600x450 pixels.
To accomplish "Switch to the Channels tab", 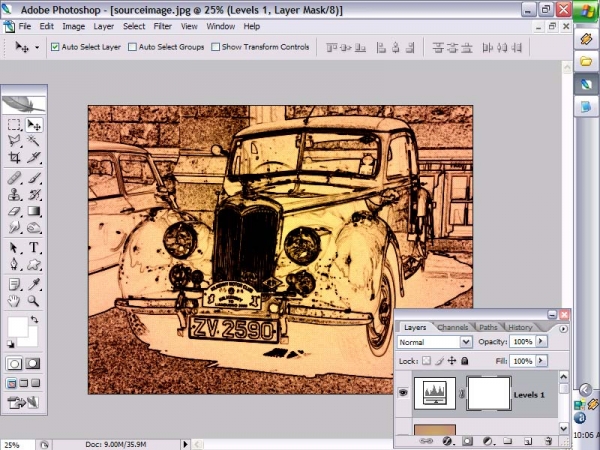I will tap(453, 327).
